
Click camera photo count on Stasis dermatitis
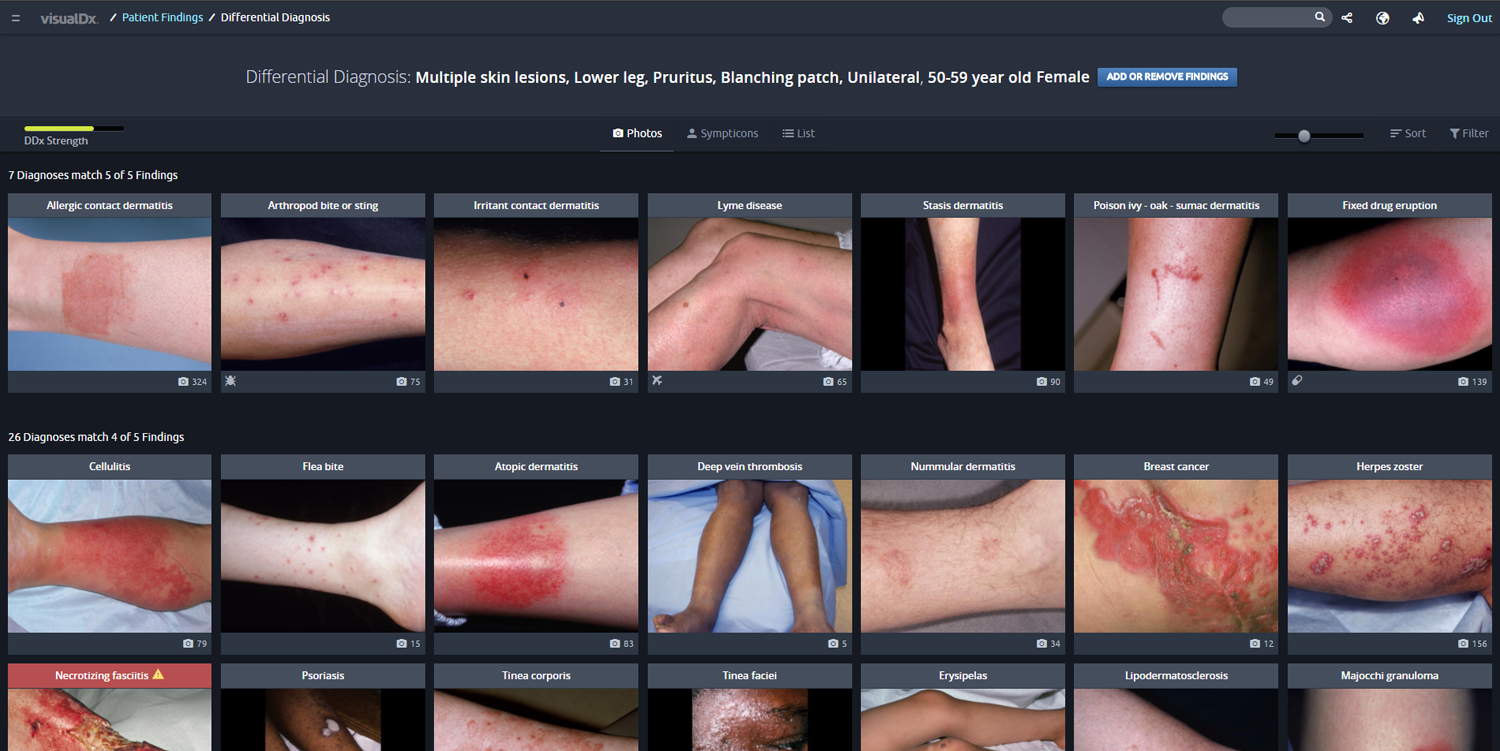(x=1048, y=382)
